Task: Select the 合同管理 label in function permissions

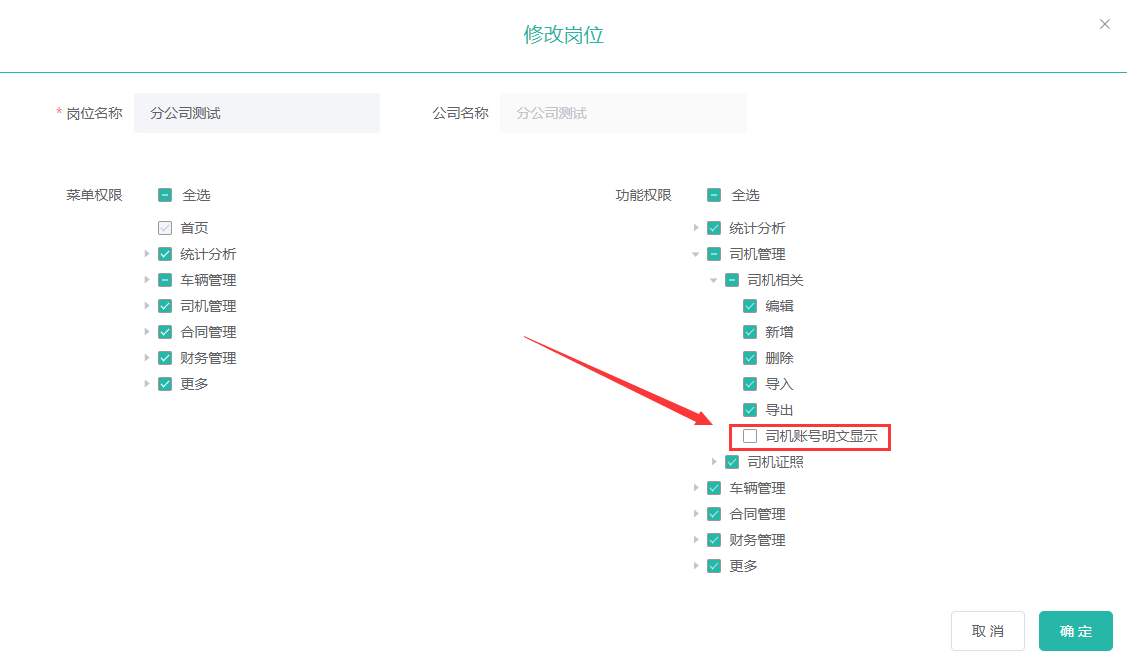Action: pos(757,514)
